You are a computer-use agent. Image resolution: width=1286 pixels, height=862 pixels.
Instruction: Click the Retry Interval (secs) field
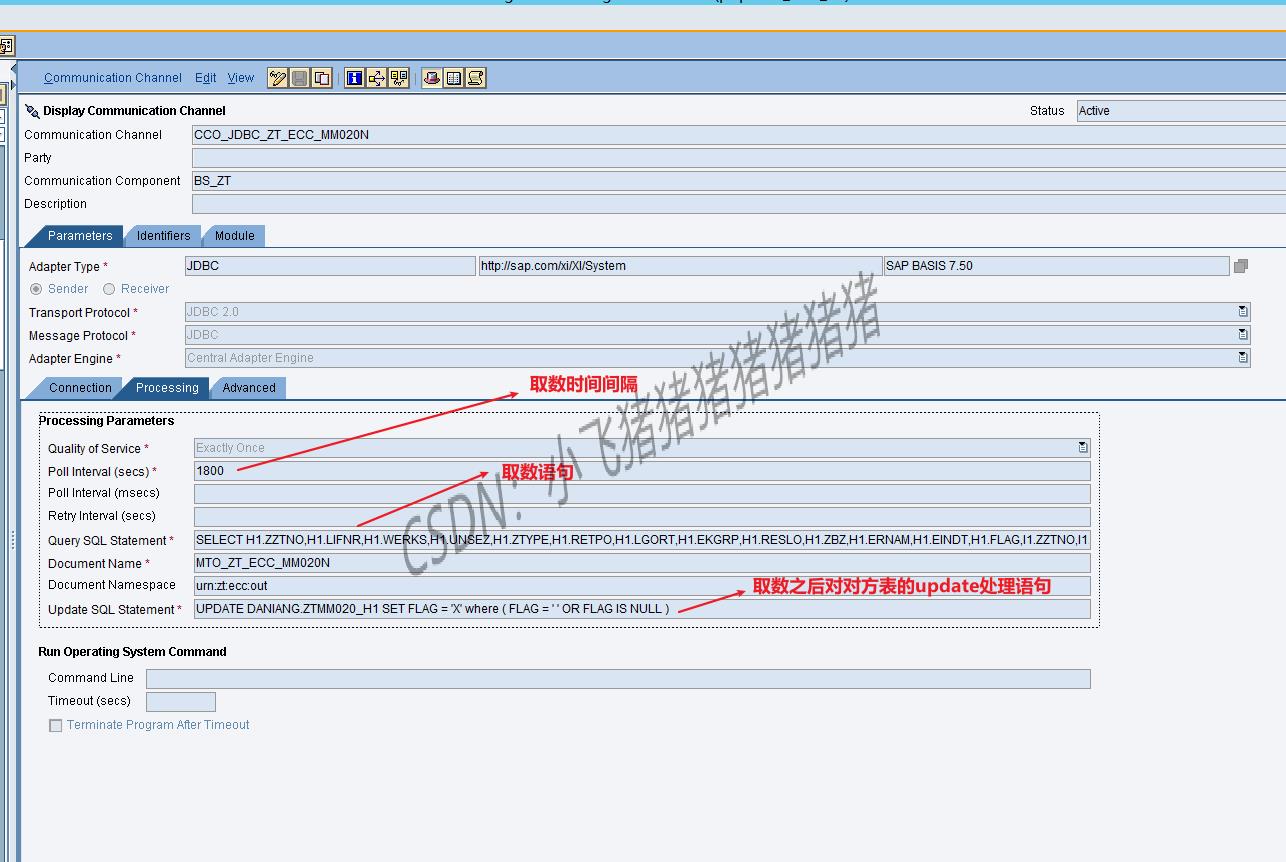tap(642, 517)
